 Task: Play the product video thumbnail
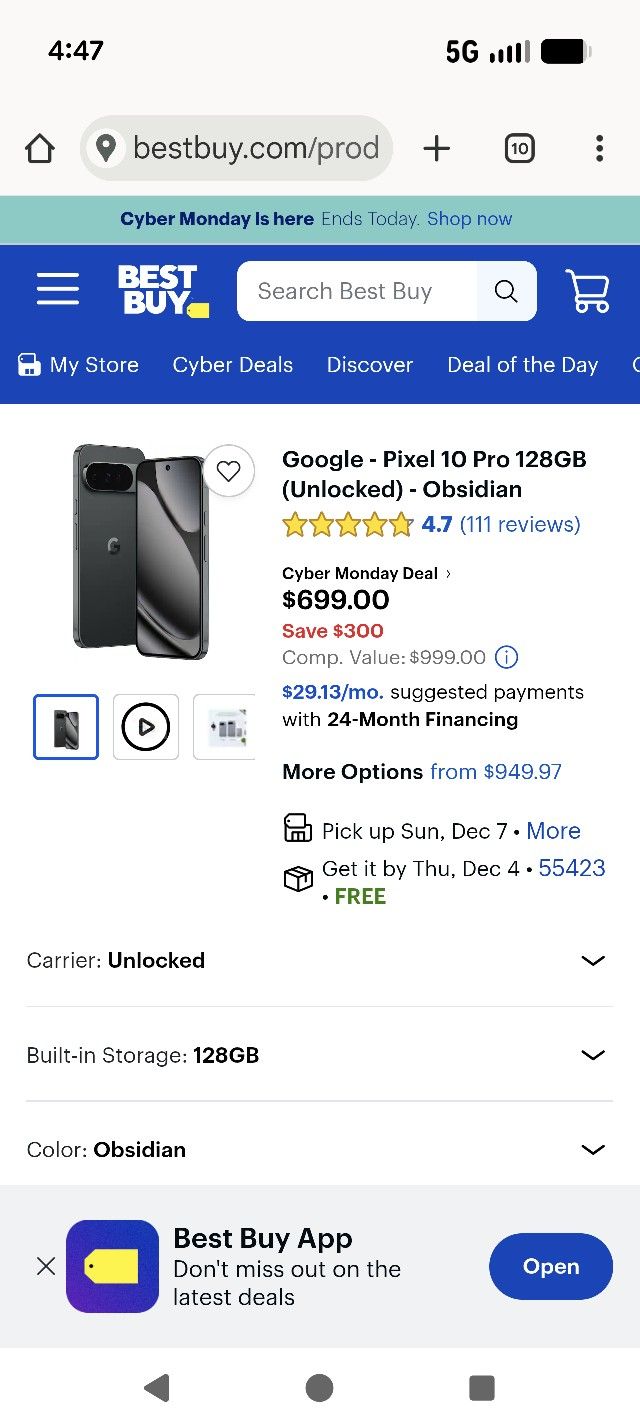point(145,727)
